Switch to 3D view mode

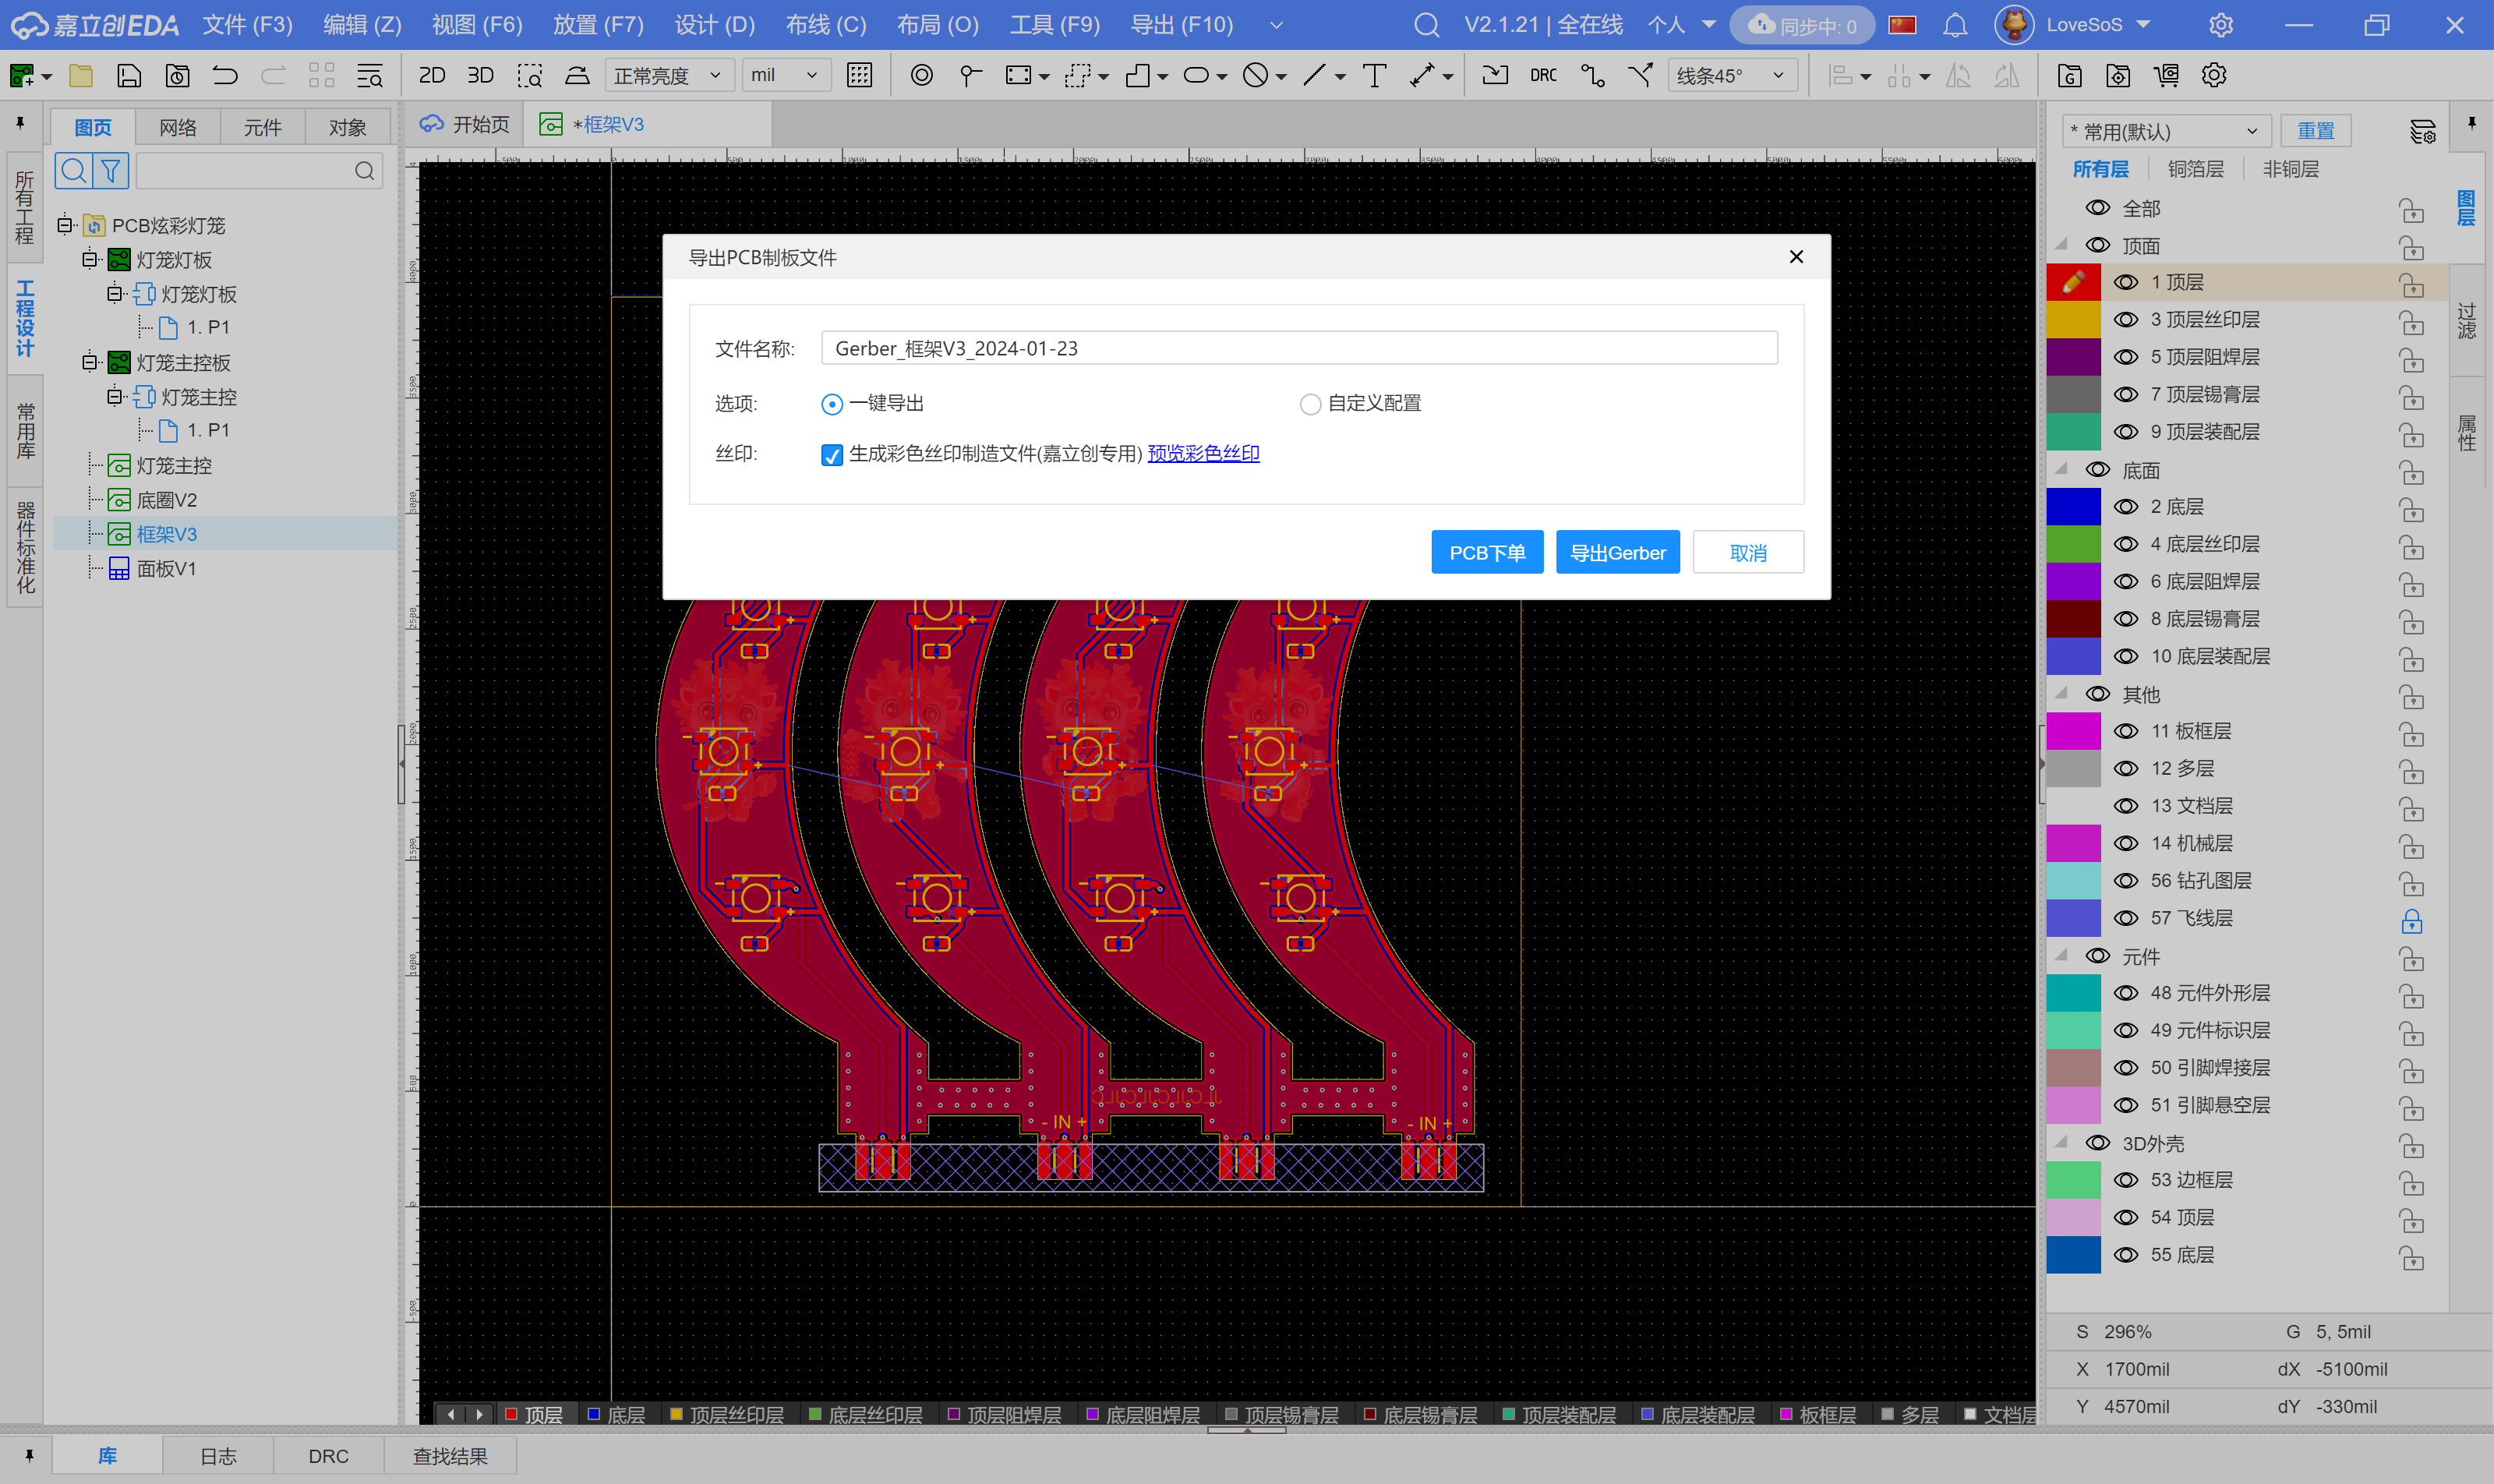point(480,75)
